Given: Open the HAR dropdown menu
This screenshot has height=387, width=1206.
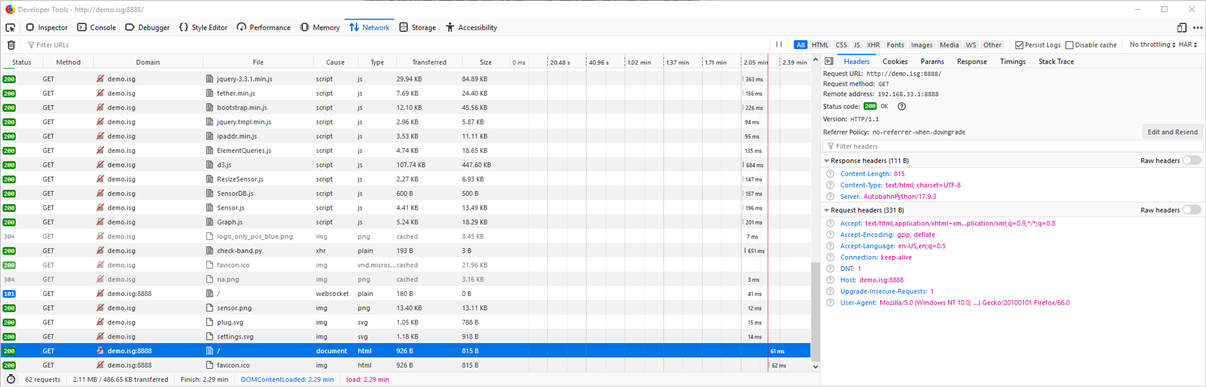Looking at the screenshot, I should coord(1188,45).
